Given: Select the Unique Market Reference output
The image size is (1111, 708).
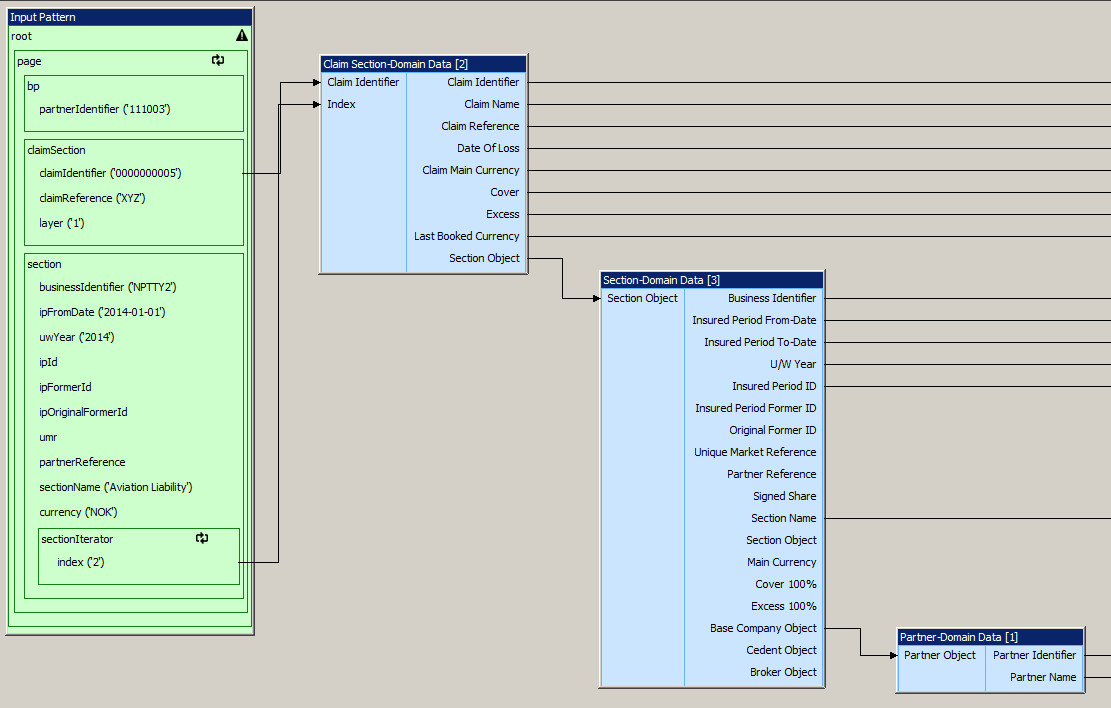Looking at the screenshot, I should tap(755, 452).
